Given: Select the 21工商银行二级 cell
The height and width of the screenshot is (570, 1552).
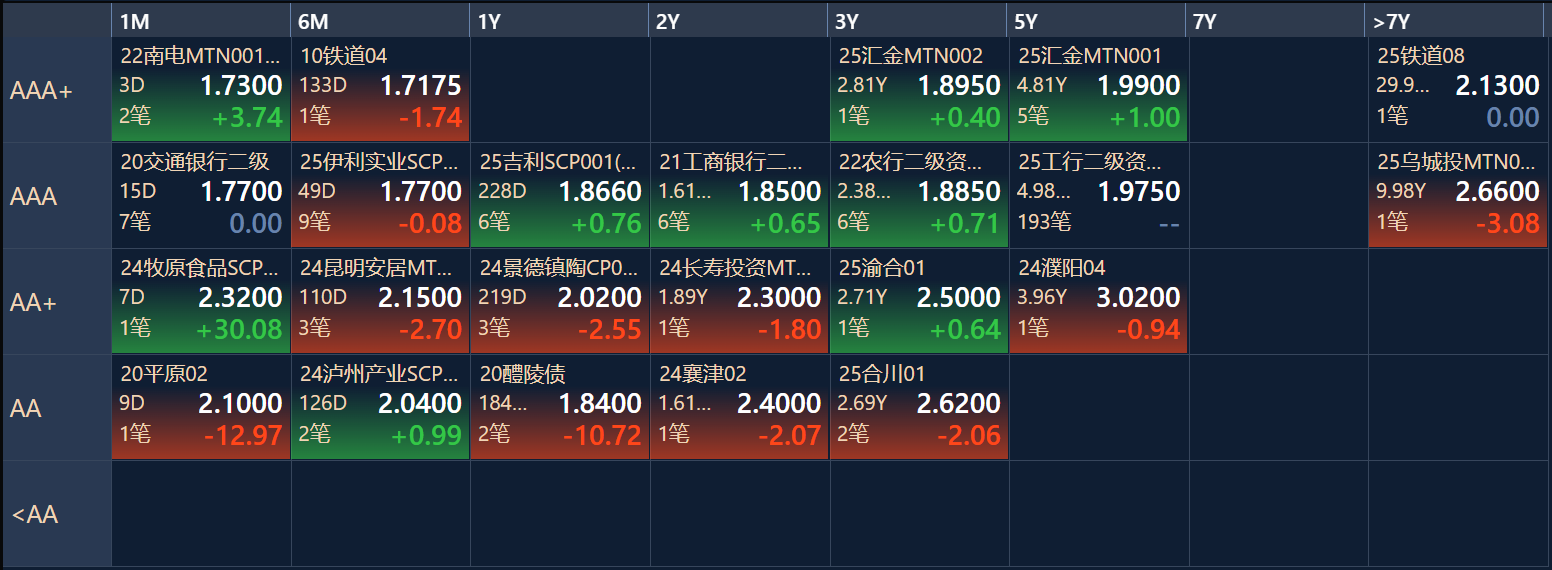Looking at the screenshot, I should [739, 195].
